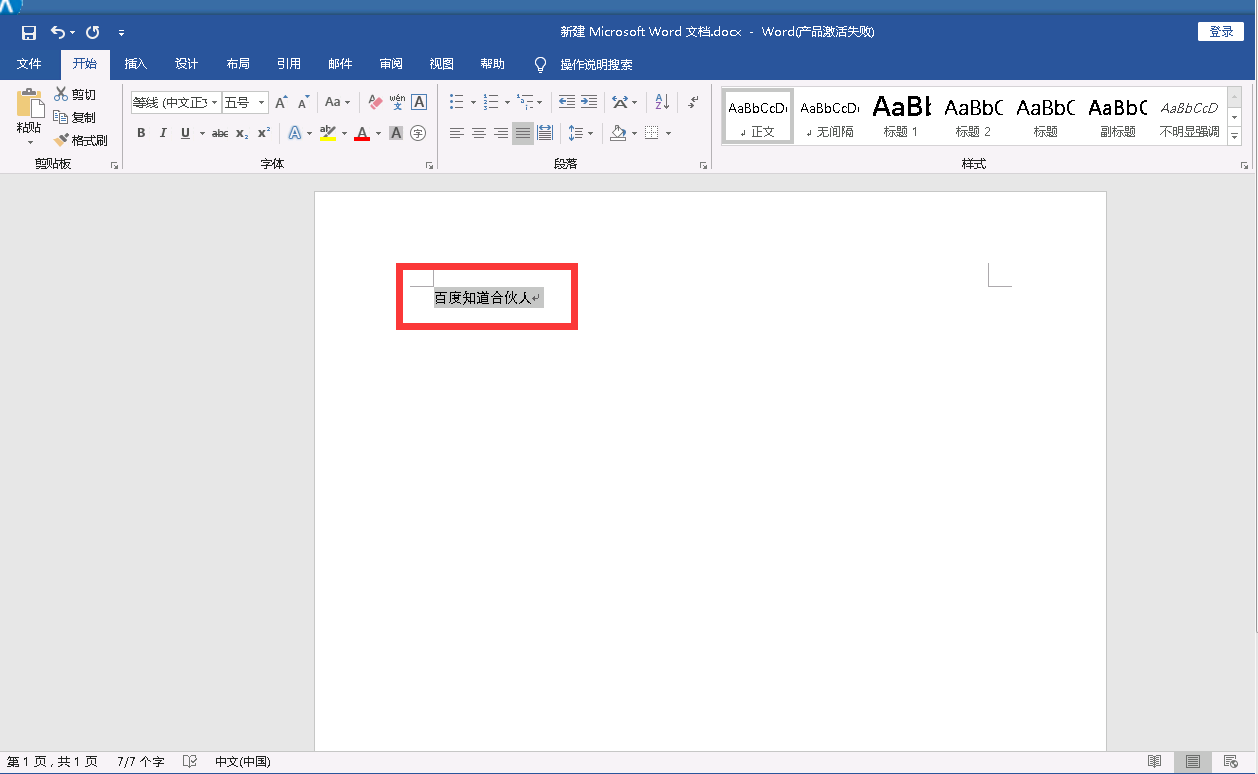Toggle subscript formatting
The width and height of the screenshot is (1258, 774).
[x=242, y=133]
